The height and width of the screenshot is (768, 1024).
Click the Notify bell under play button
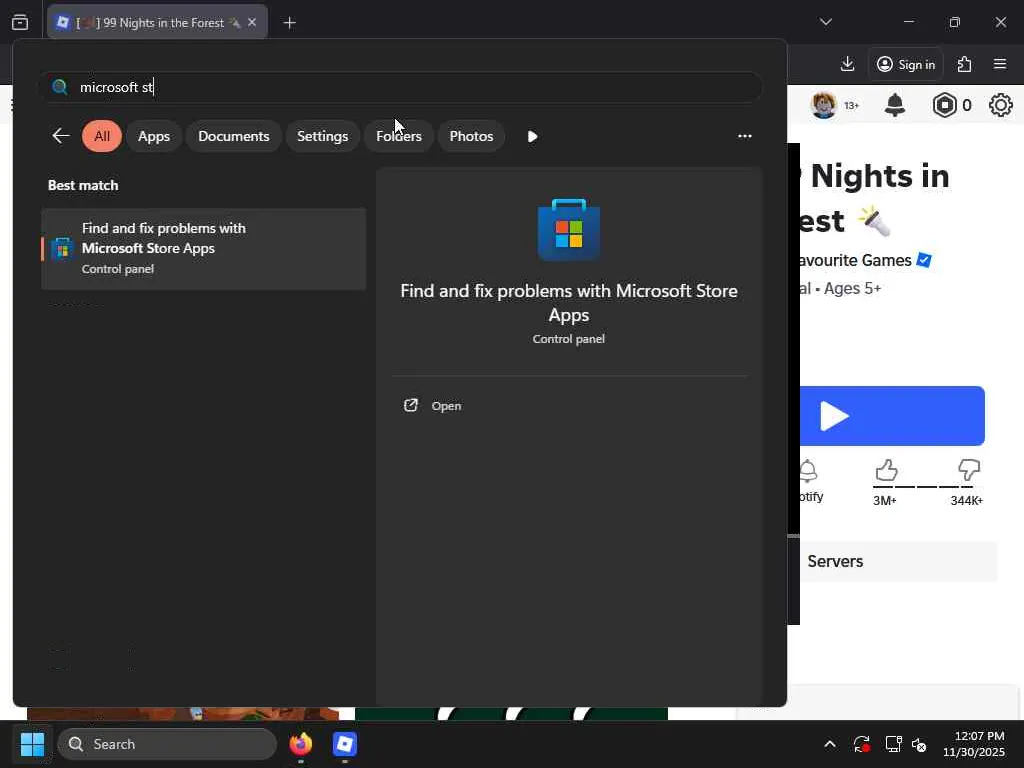808,471
